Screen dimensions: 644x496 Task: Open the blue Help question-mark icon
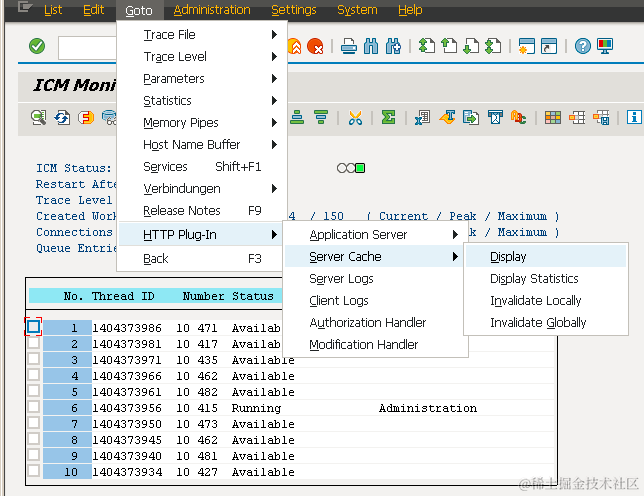point(582,46)
